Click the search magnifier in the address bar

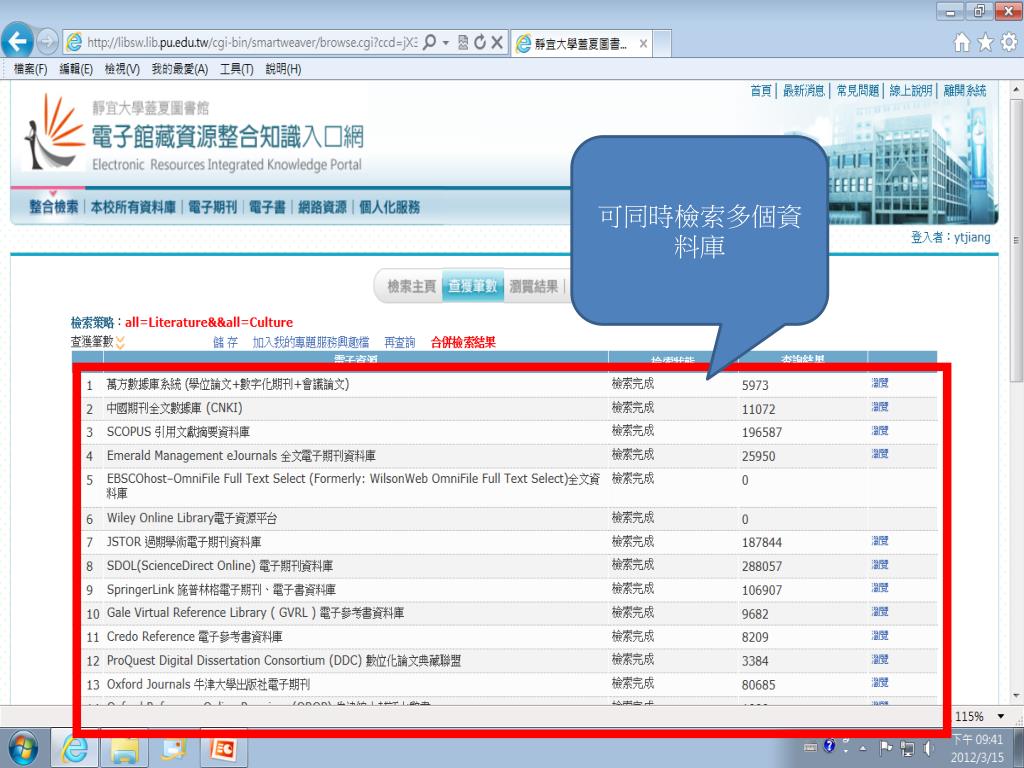[429, 42]
